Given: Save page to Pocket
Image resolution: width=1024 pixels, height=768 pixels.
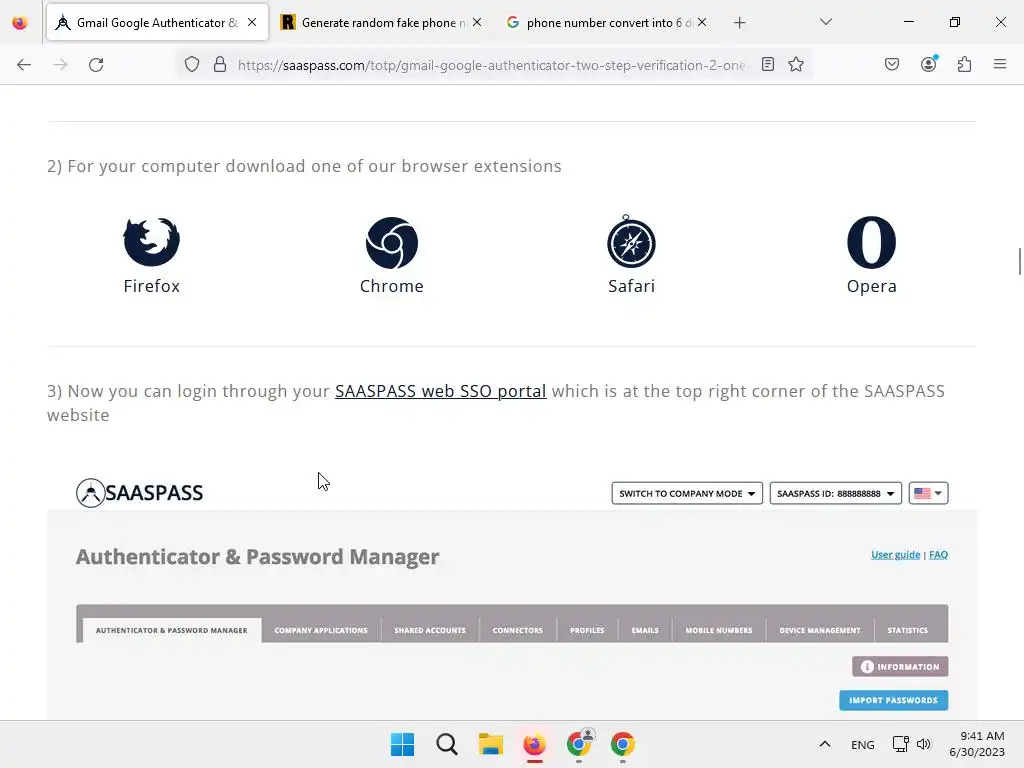Looking at the screenshot, I should point(892,65).
